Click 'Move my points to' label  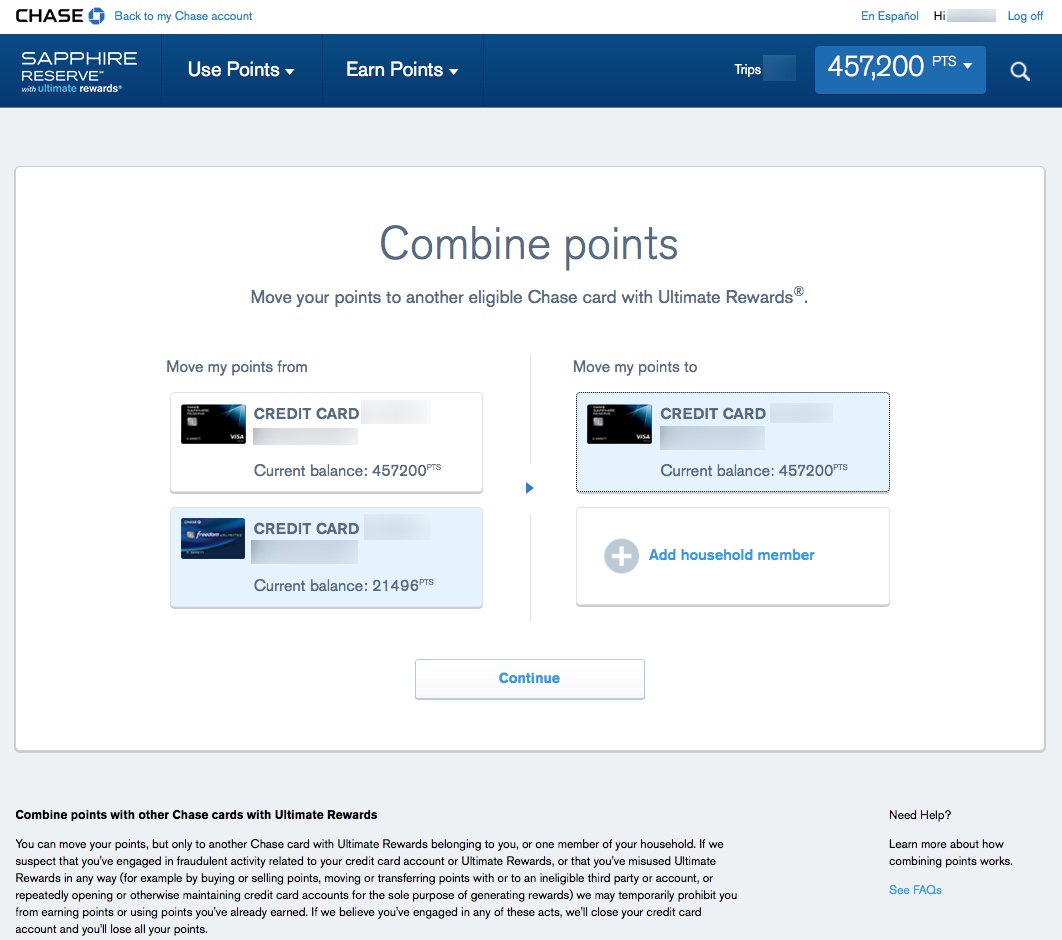coord(635,367)
